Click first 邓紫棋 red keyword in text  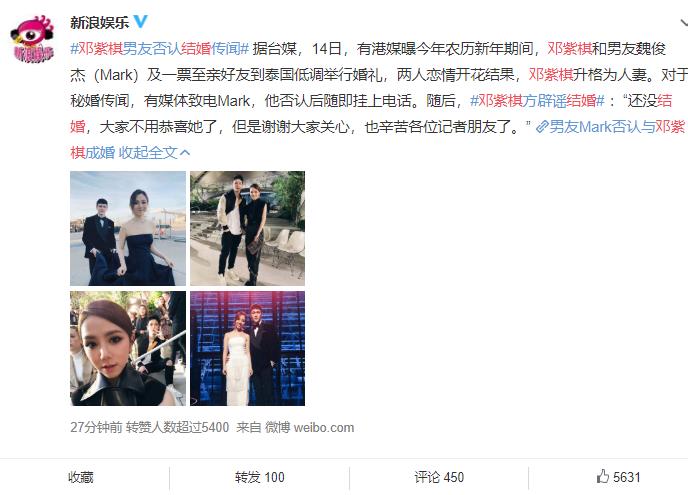point(569,48)
